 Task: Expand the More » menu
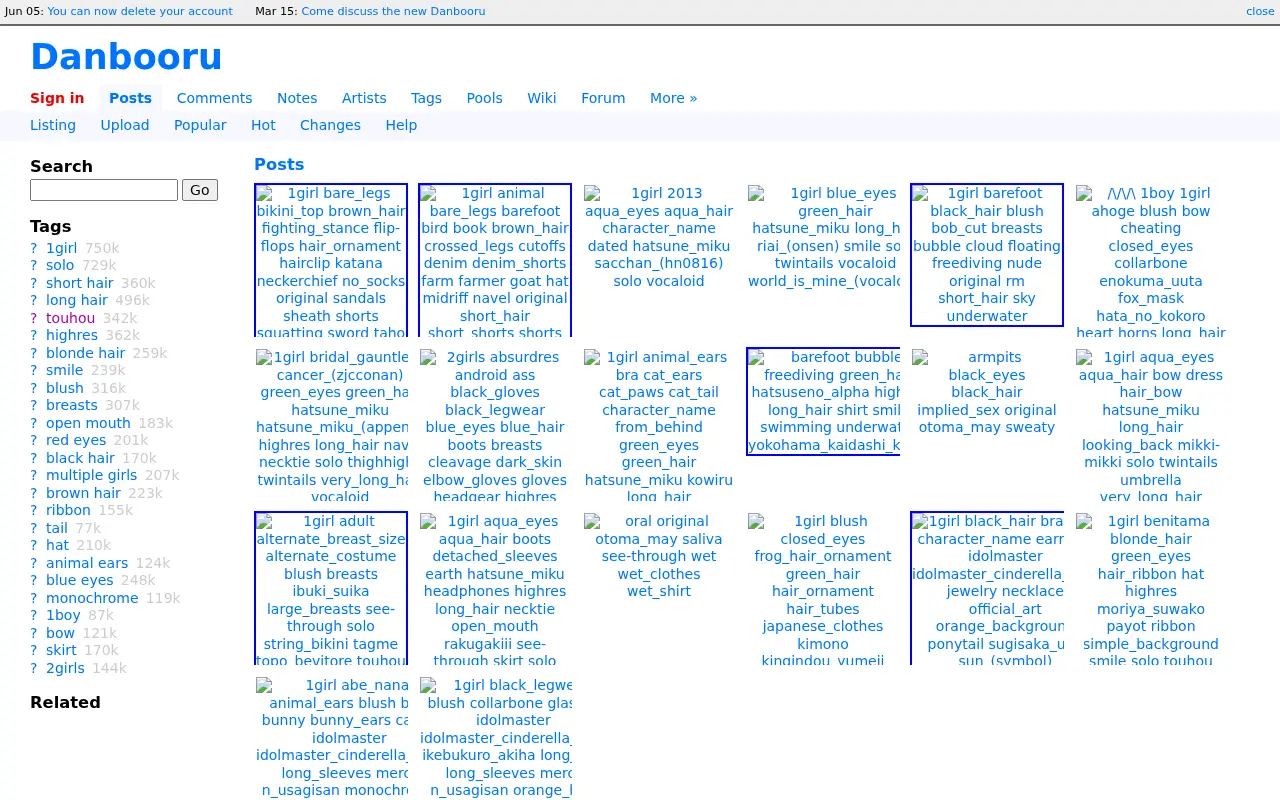coord(673,98)
